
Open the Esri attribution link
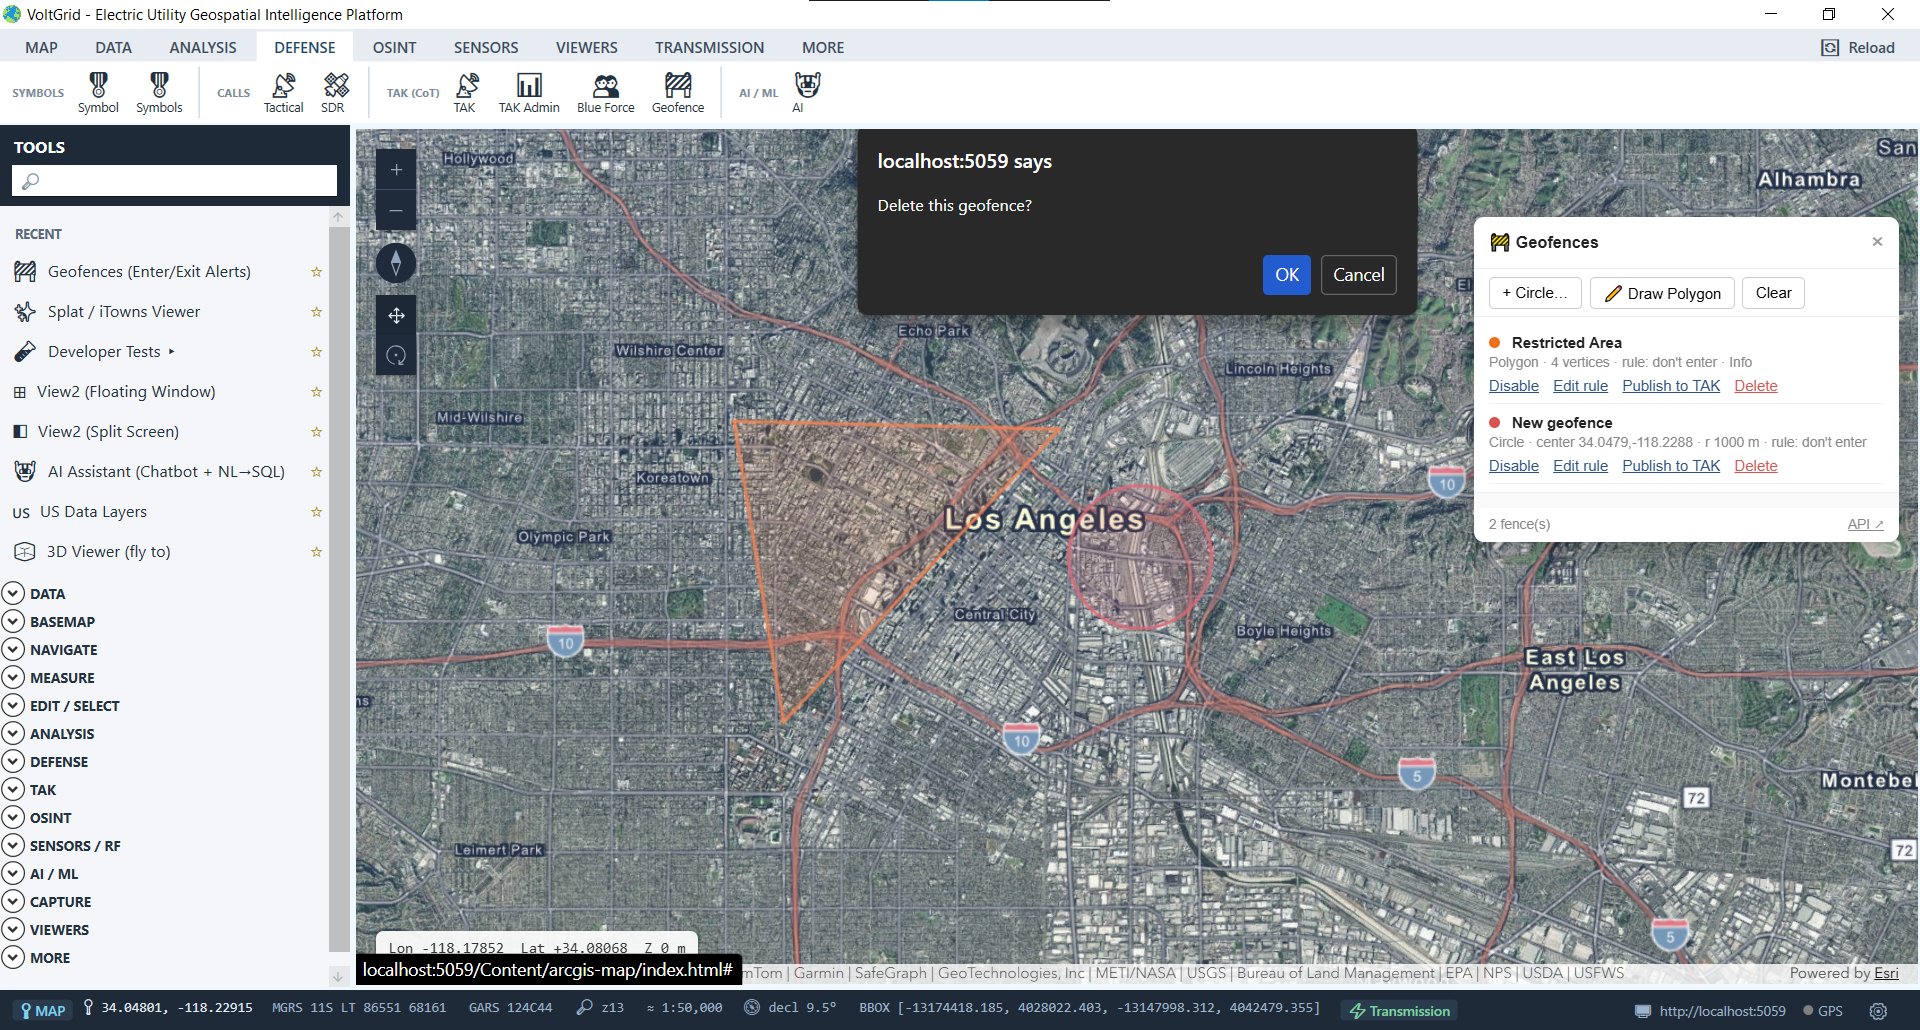(1886, 973)
